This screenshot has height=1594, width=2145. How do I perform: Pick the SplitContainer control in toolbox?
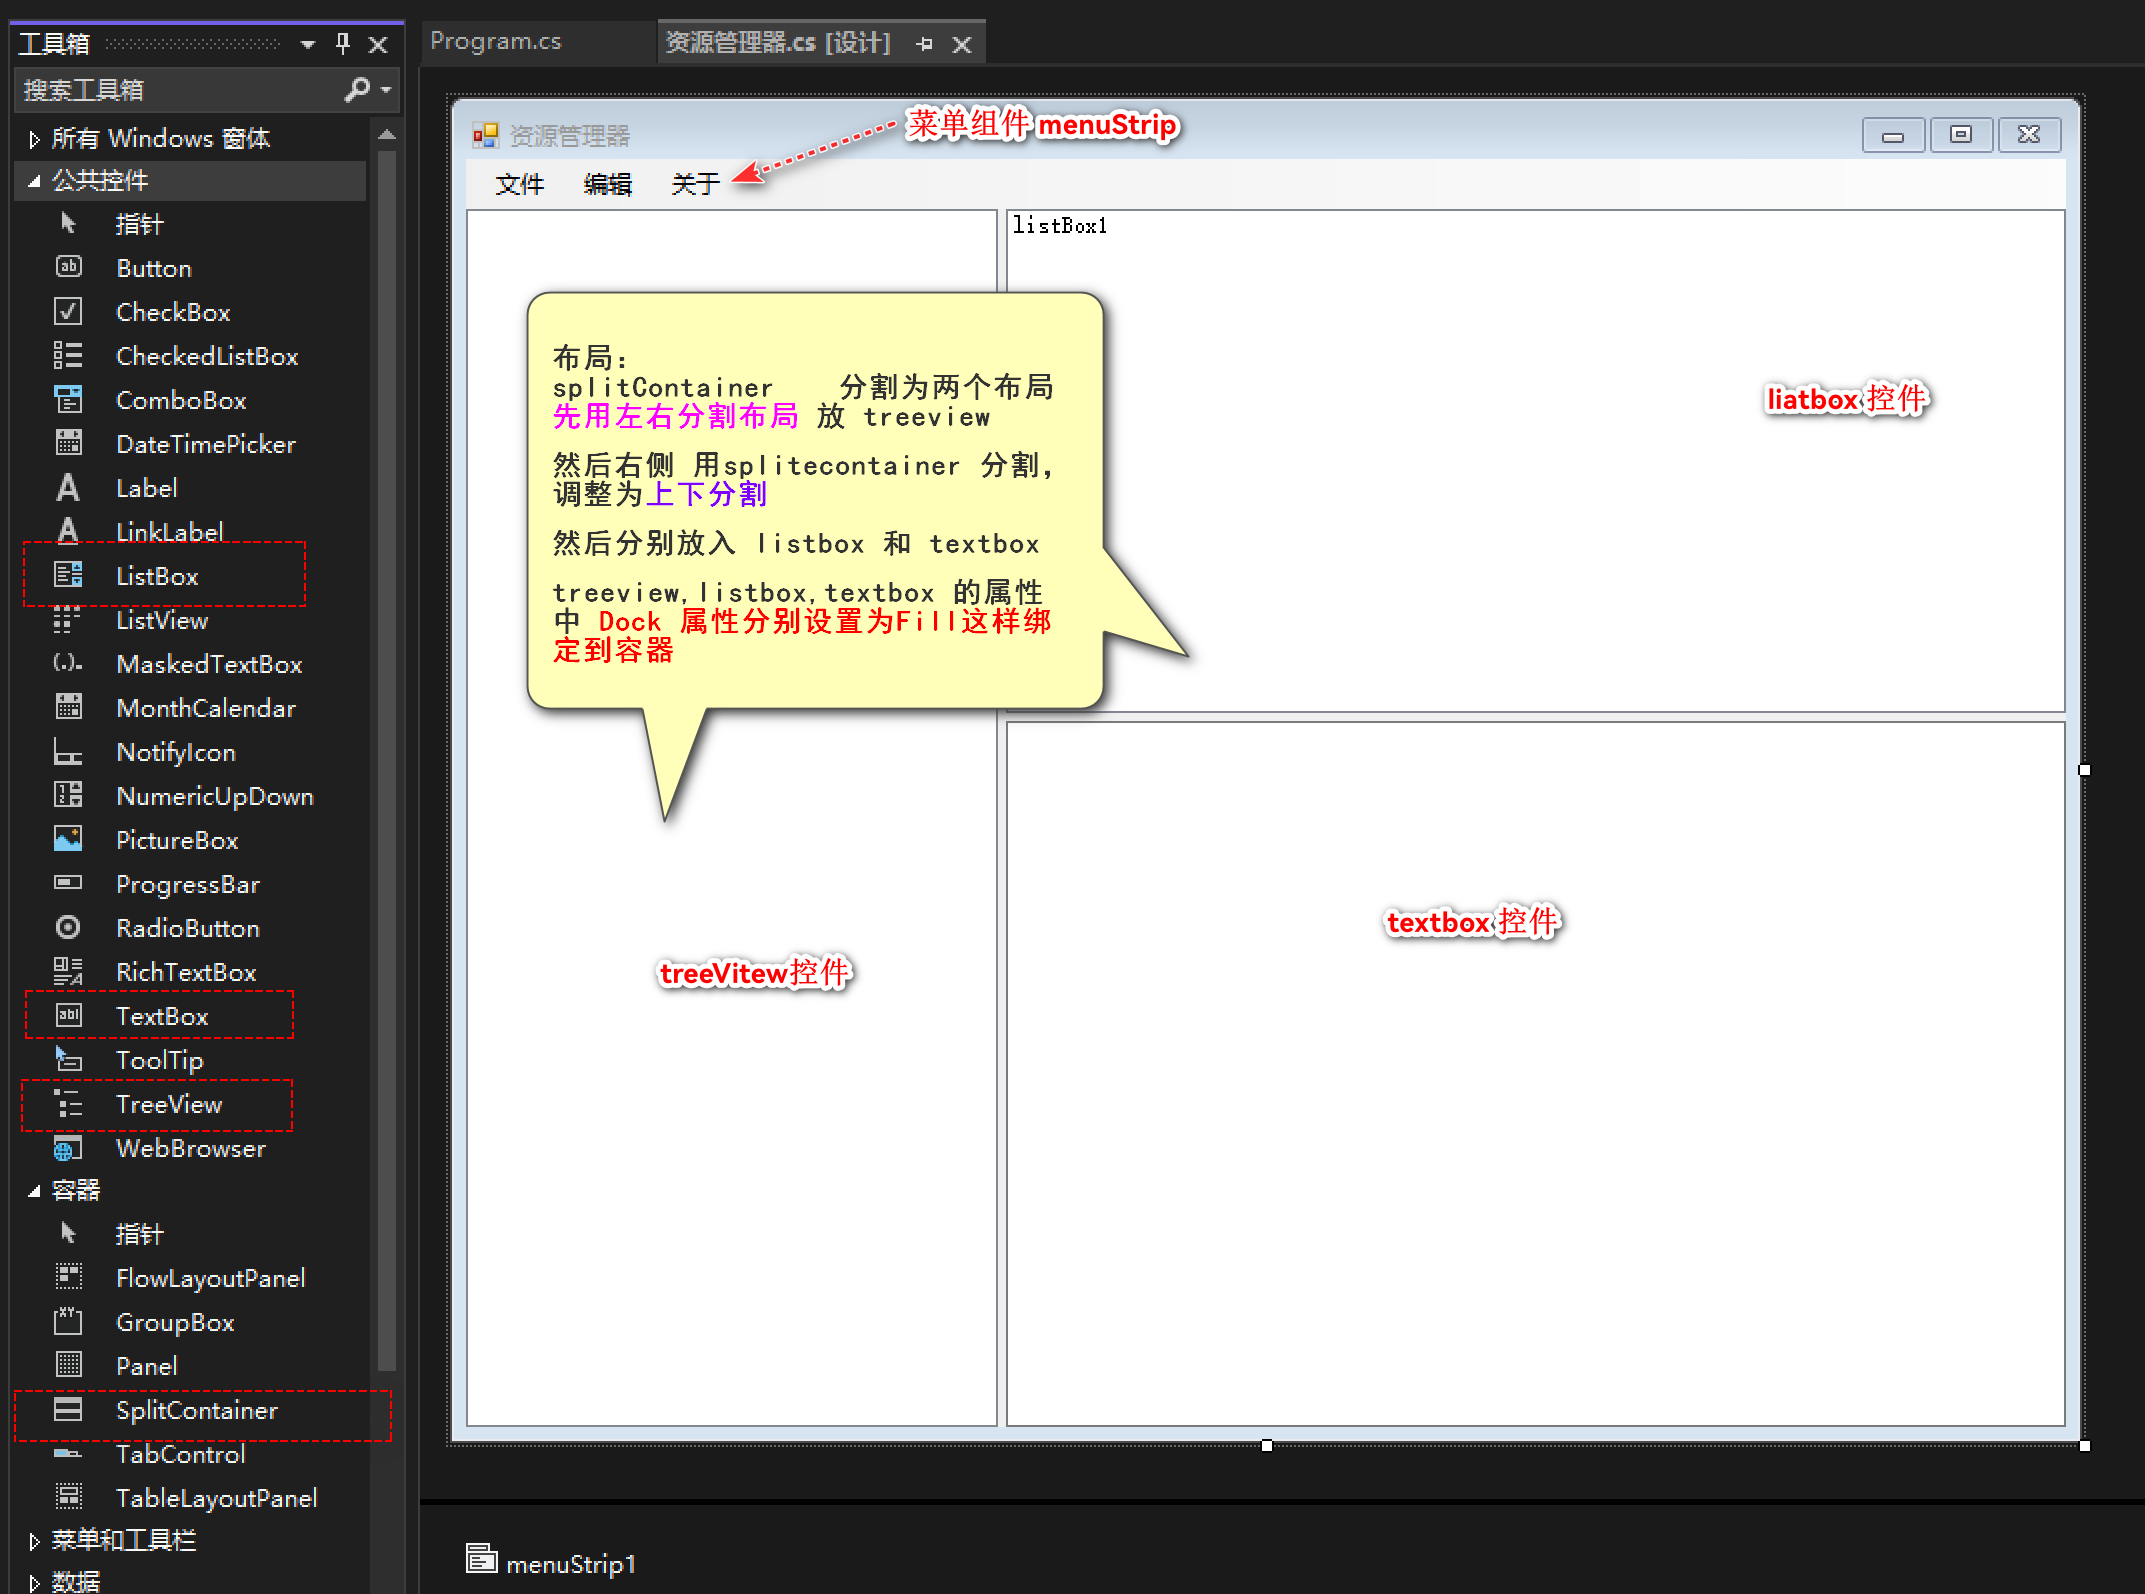tap(196, 1410)
